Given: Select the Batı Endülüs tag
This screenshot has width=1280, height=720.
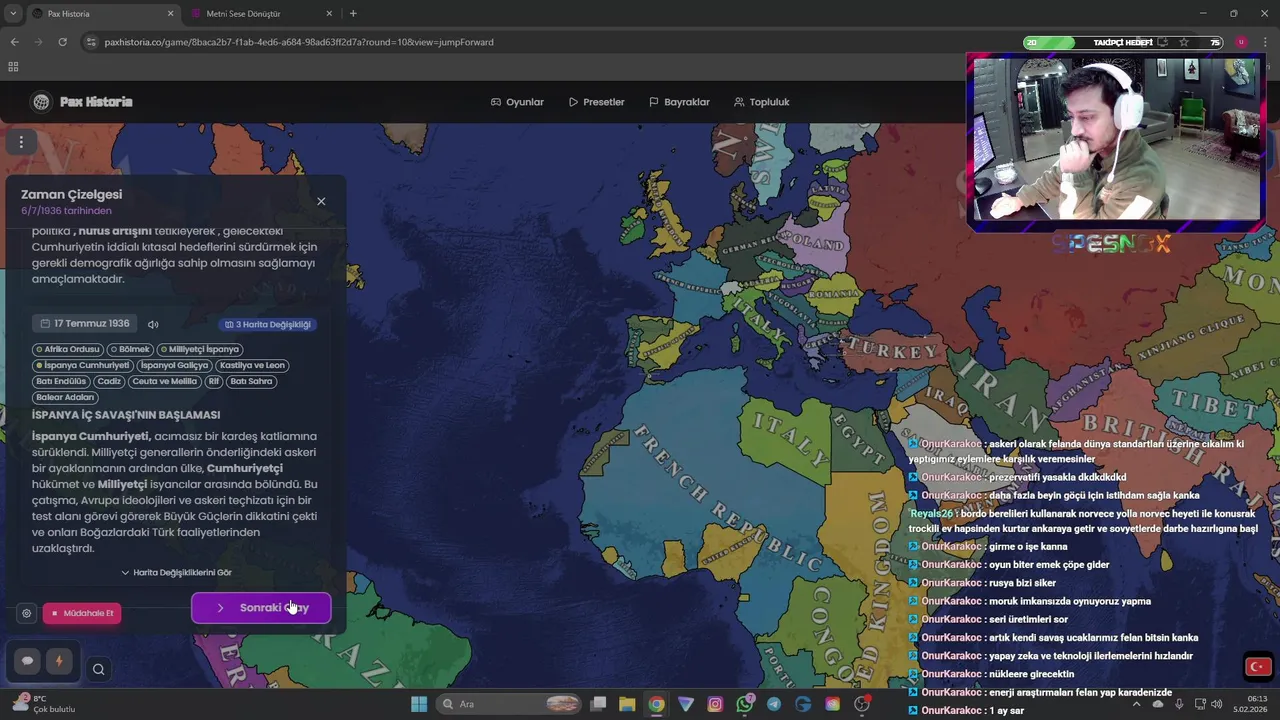Looking at the screenshot, I should 61,381.
